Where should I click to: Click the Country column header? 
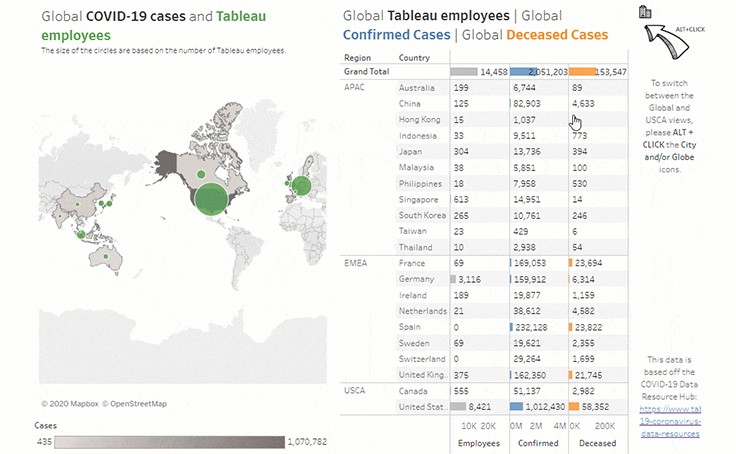point(414,57)
